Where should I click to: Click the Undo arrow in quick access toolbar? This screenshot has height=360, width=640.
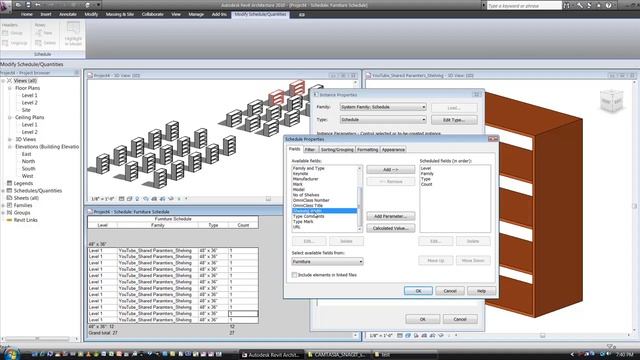click(x=38, y=5)
